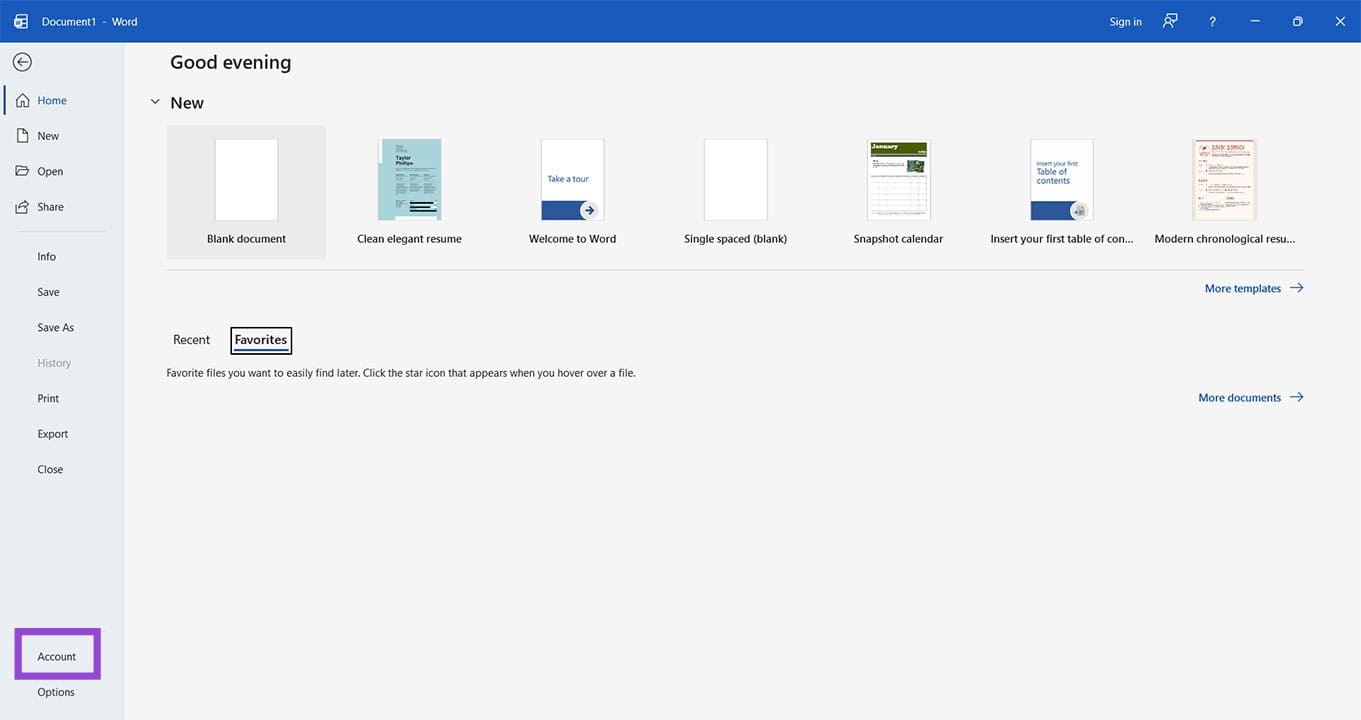Viewport: 1361px width, 720px height.
Task: Sign in to your Microsoft account
Action: tap(1124, 20)
